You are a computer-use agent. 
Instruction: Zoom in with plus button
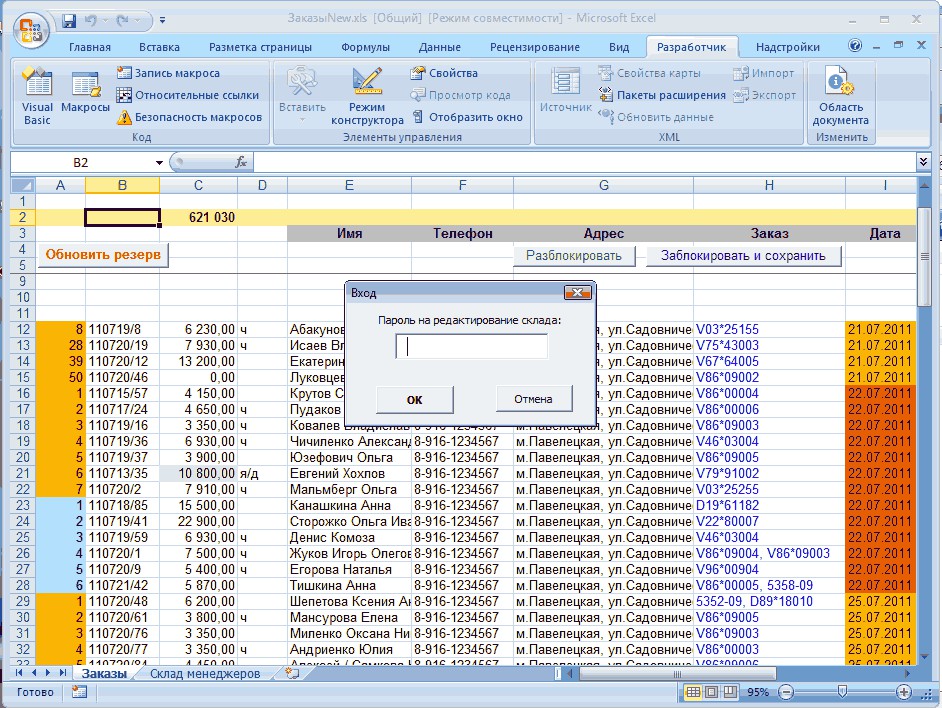point(904,692)
